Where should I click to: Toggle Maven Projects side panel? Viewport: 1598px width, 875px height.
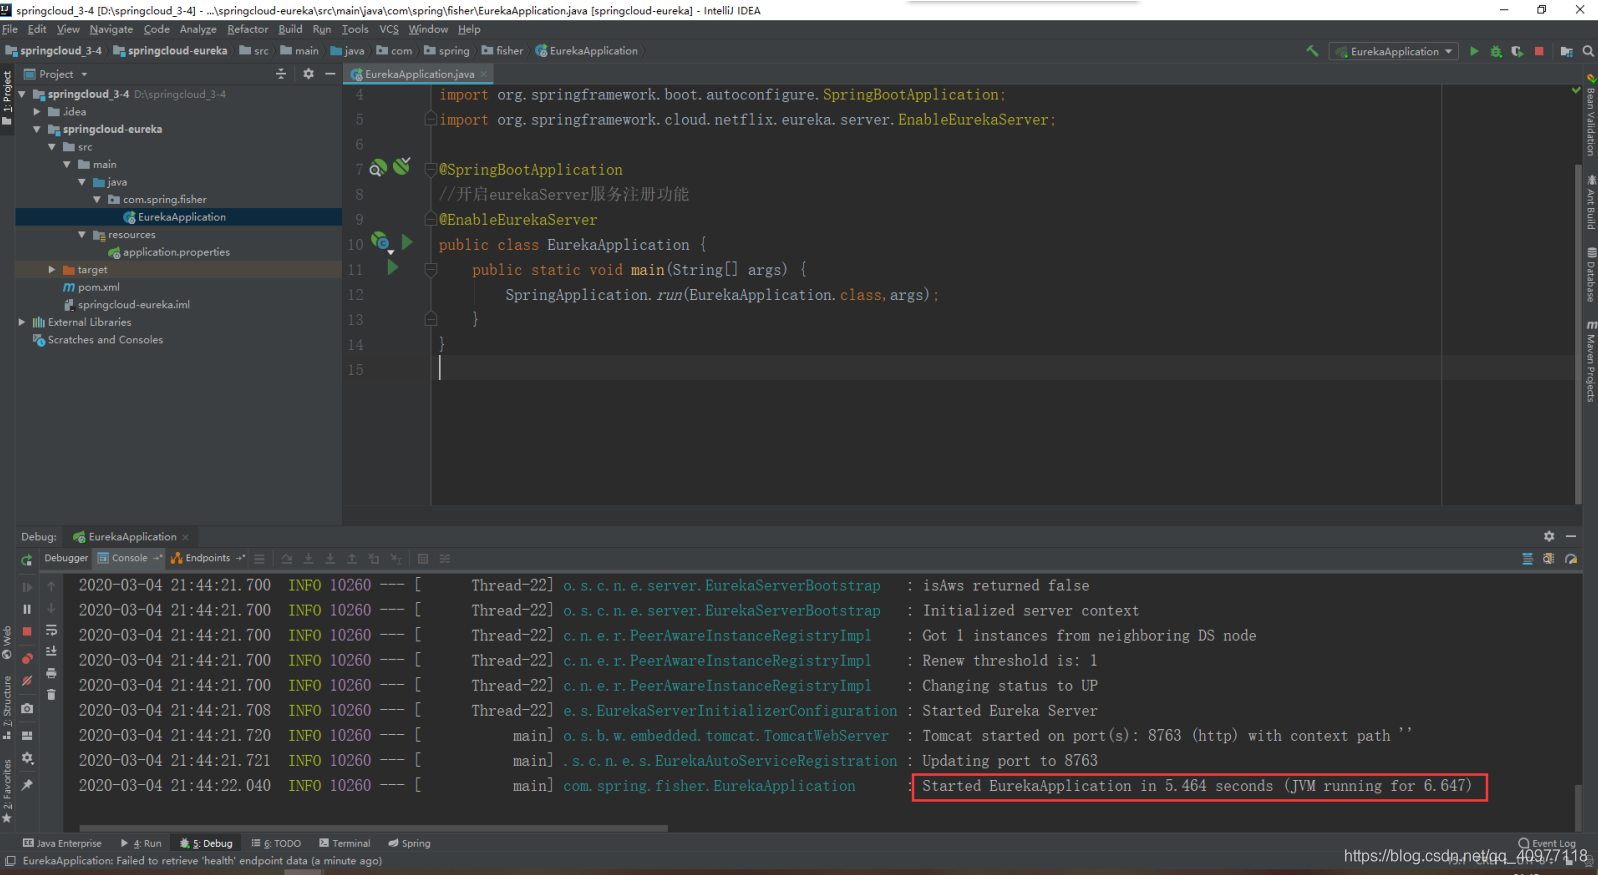1590,362
